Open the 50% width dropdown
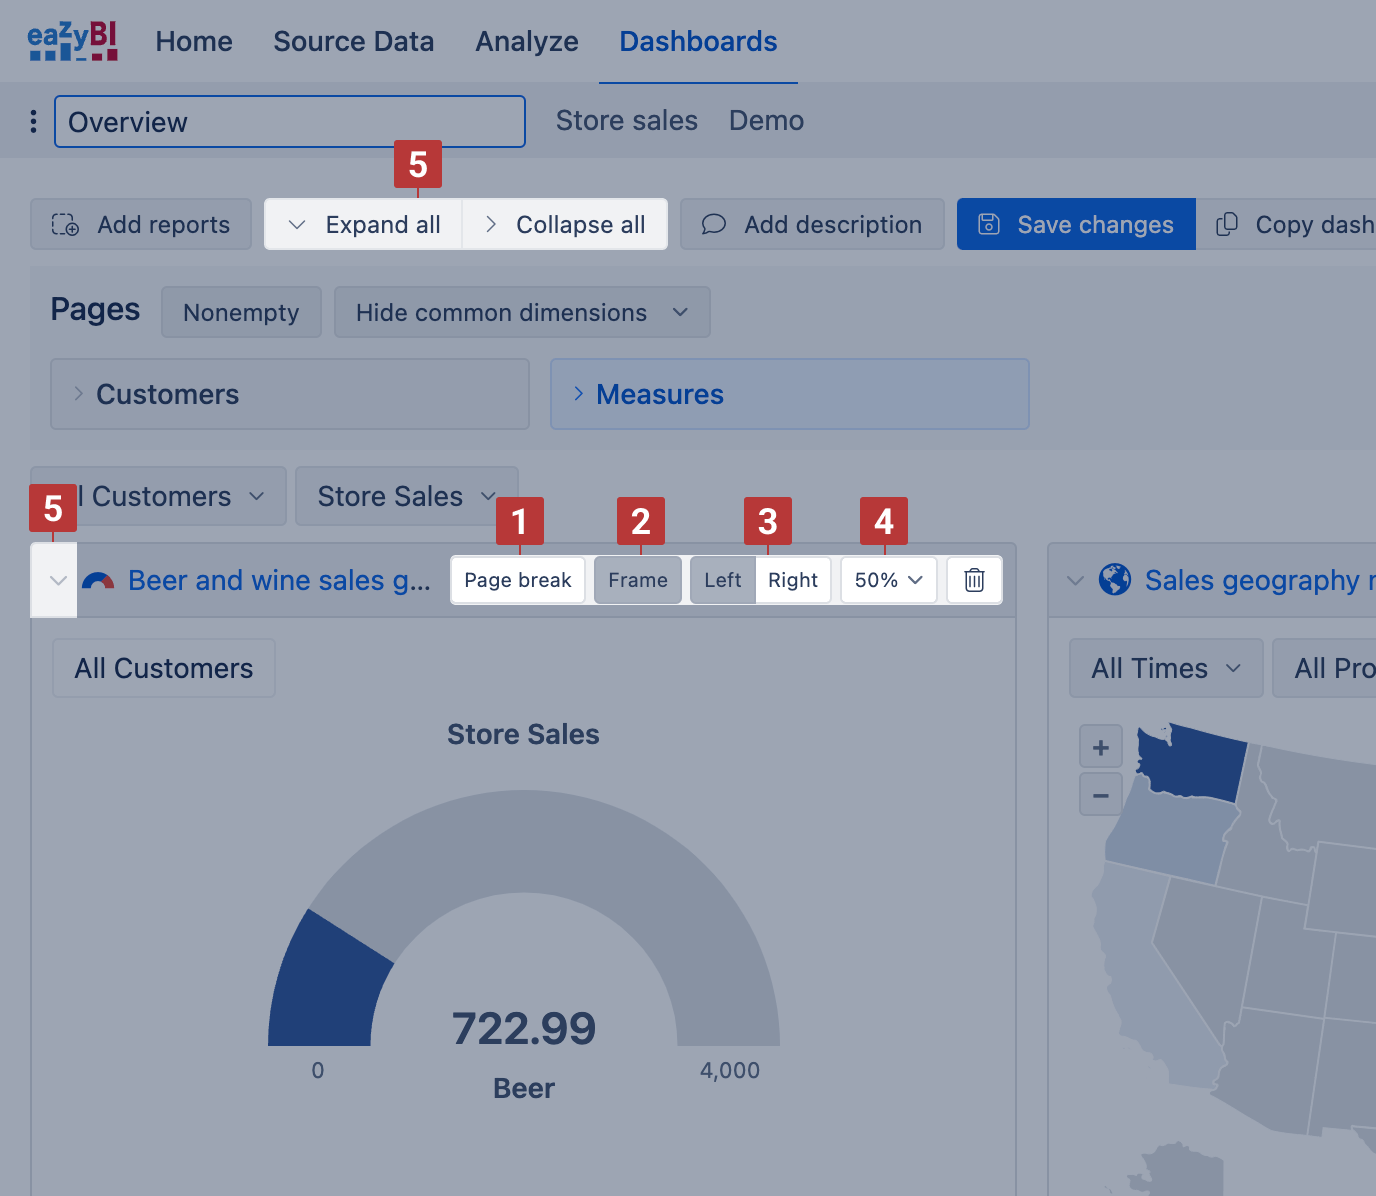The width and height of the screenshot is (1376, 1196). tap(888, 580)
